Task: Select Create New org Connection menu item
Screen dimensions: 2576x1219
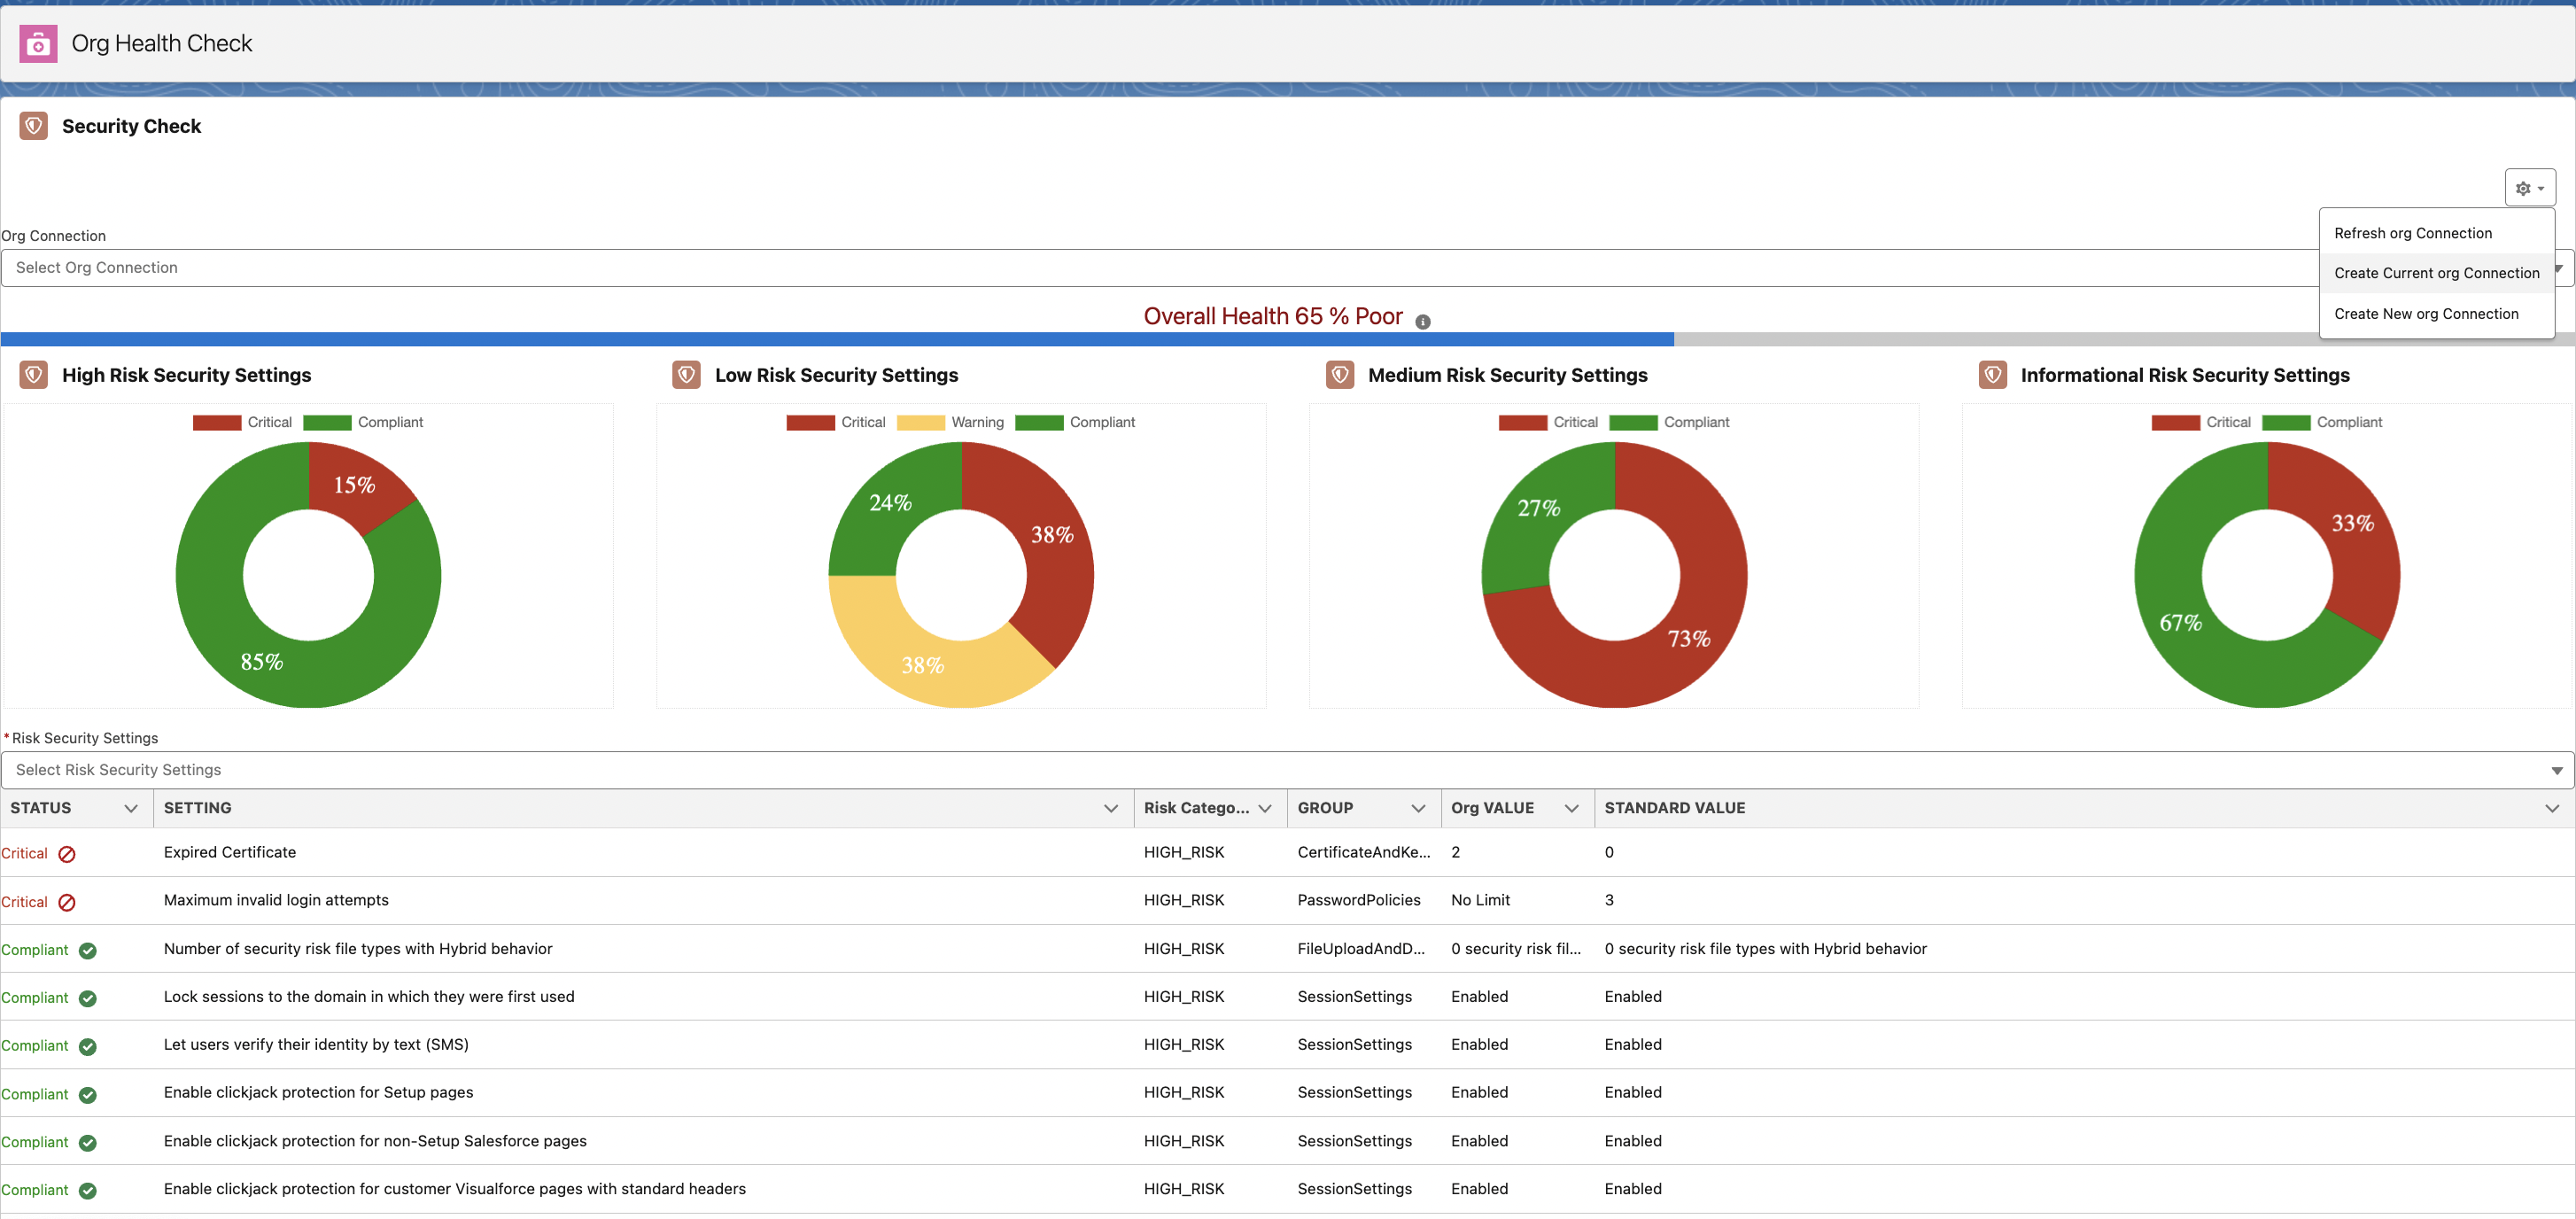Action: click(x=2425, y=314)
